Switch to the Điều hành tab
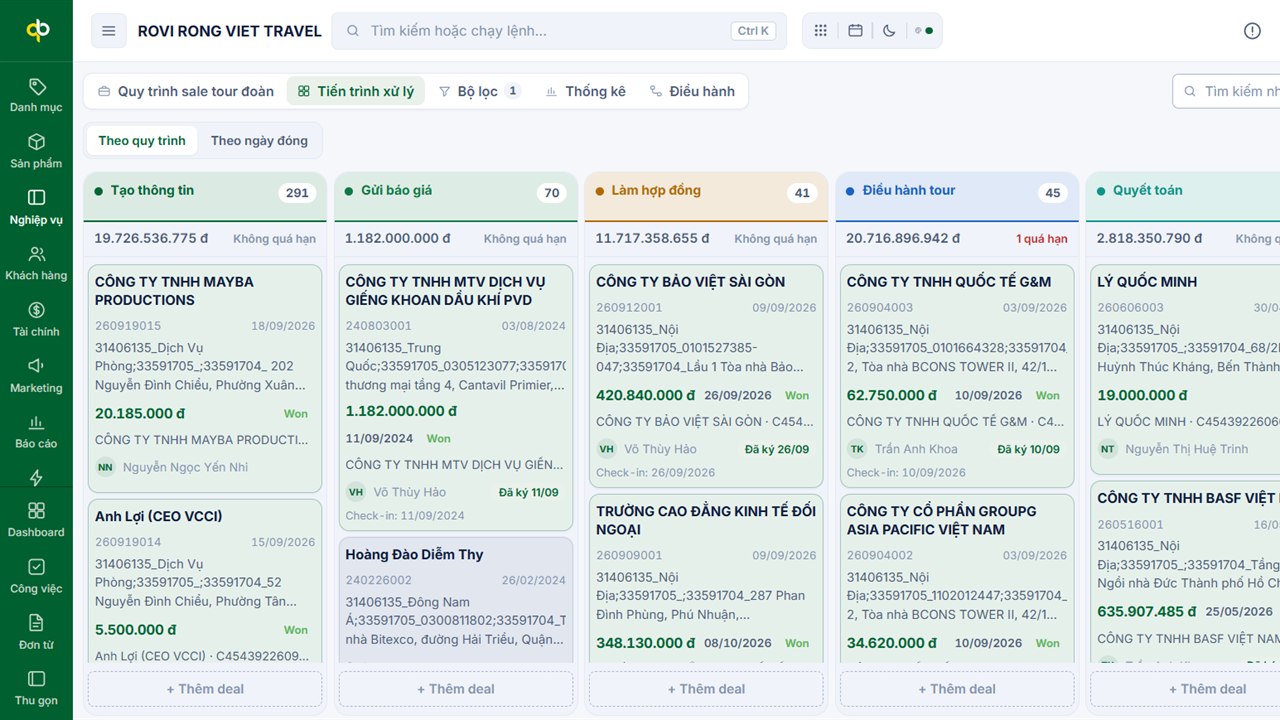The width and height of the screenshot is (1280, 720). [692, 91]
